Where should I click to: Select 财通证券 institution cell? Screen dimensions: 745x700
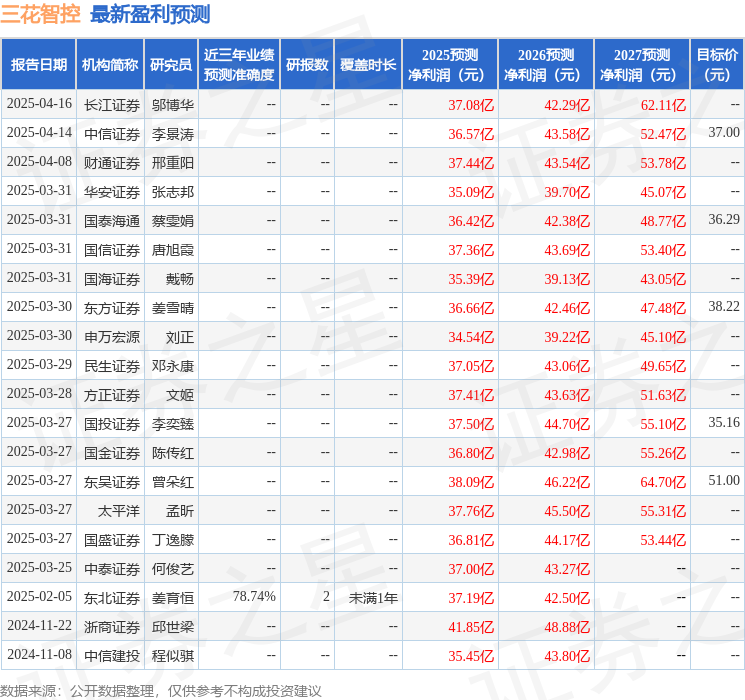[112, 163]
